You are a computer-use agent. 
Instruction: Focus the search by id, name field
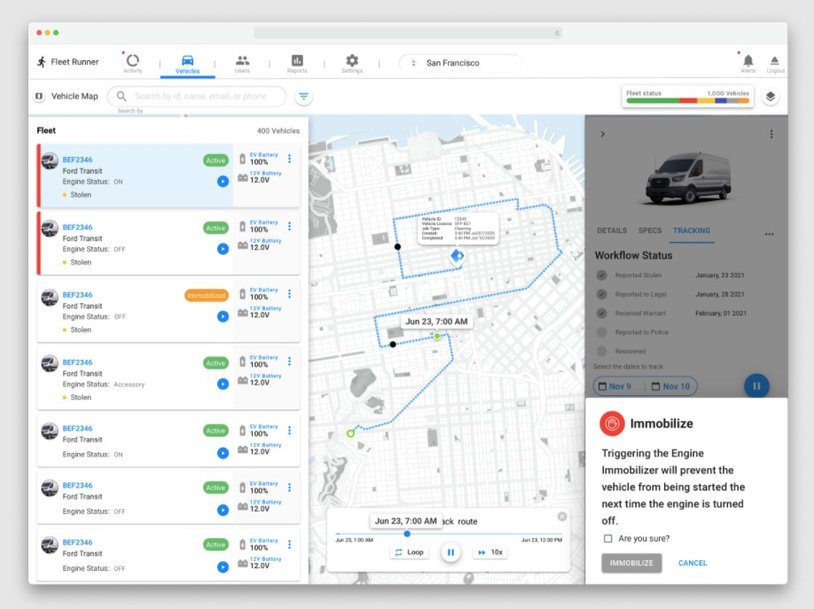click(197, 97)
